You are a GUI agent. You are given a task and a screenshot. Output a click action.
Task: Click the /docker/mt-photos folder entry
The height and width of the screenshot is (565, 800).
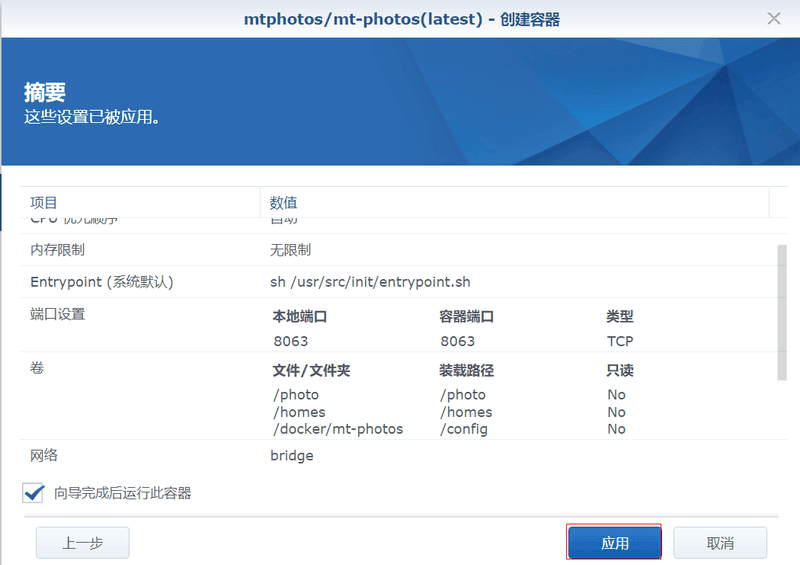coord(337,429)
